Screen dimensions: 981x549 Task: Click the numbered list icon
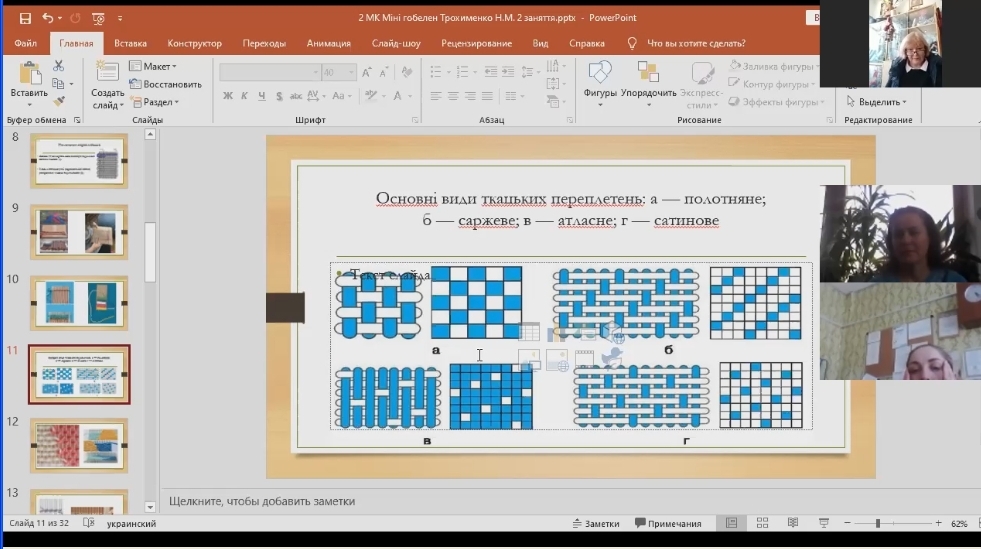462,73
